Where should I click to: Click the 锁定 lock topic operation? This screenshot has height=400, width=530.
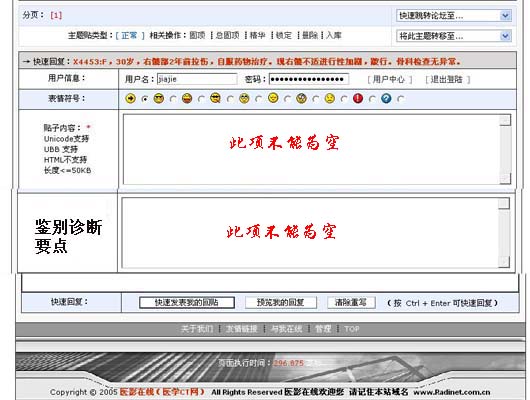pos(284,35)
